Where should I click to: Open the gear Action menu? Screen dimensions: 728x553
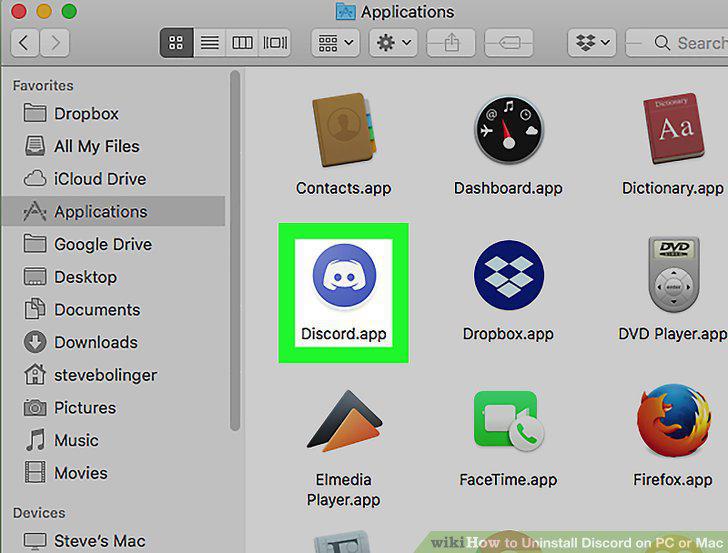tap(393, 43)
